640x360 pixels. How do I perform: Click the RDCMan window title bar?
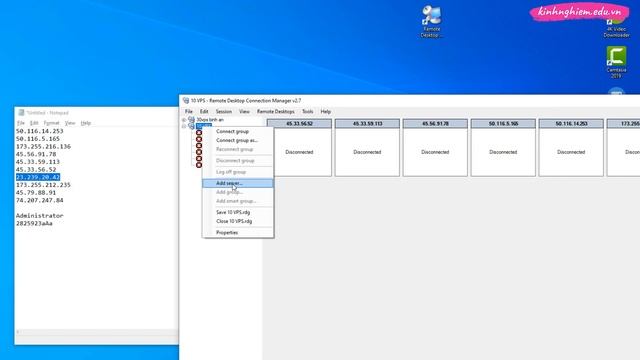[x=409, y=100]
